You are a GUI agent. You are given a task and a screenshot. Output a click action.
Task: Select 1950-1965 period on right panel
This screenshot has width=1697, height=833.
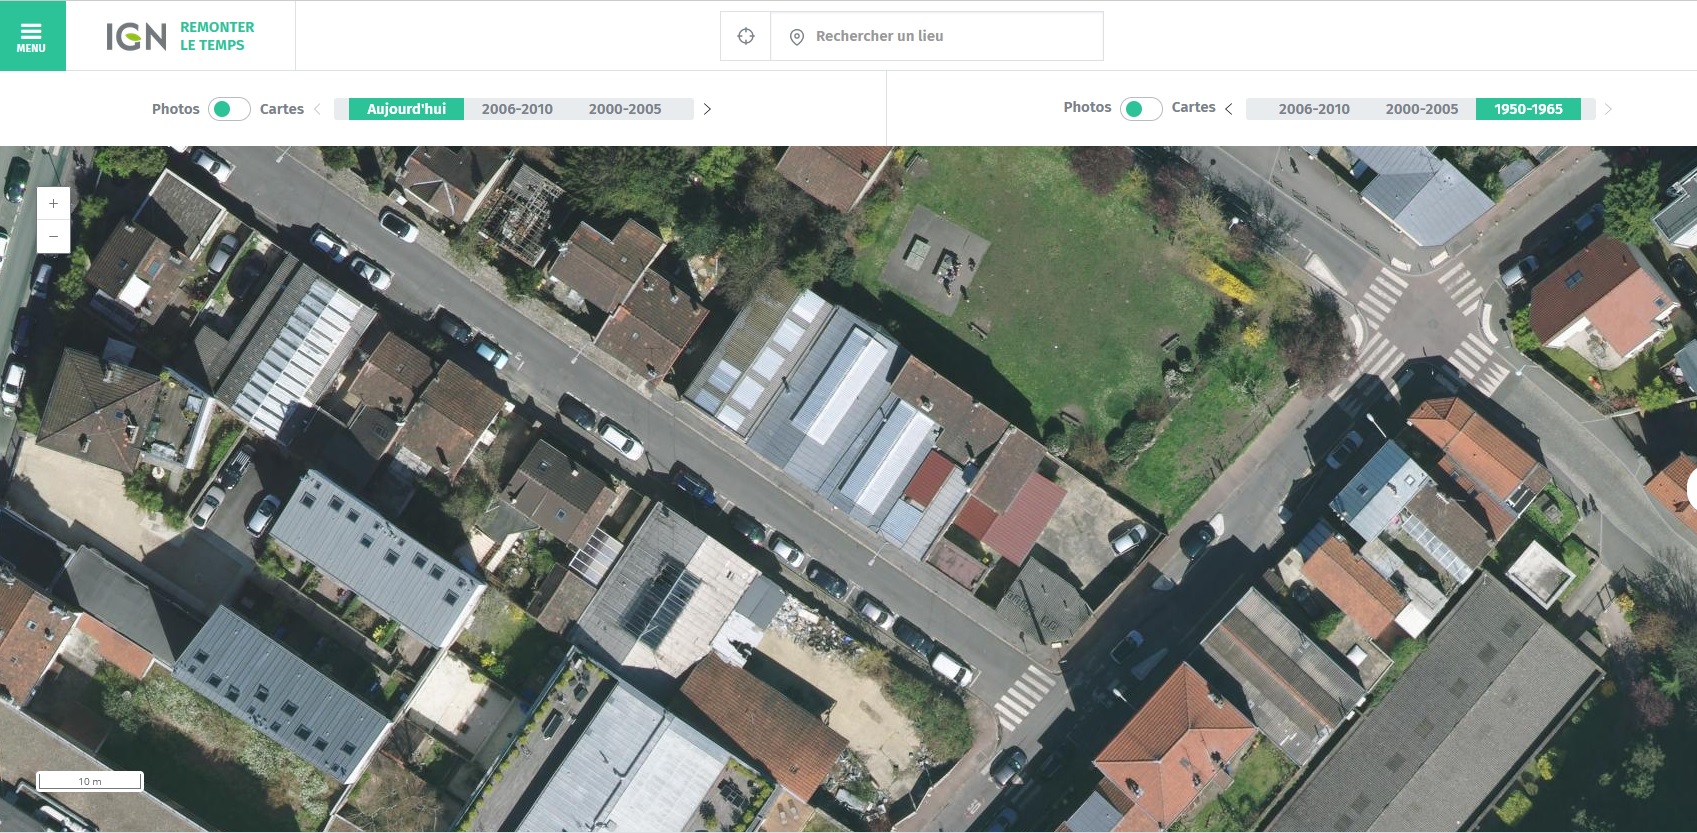pos(1528,109)
